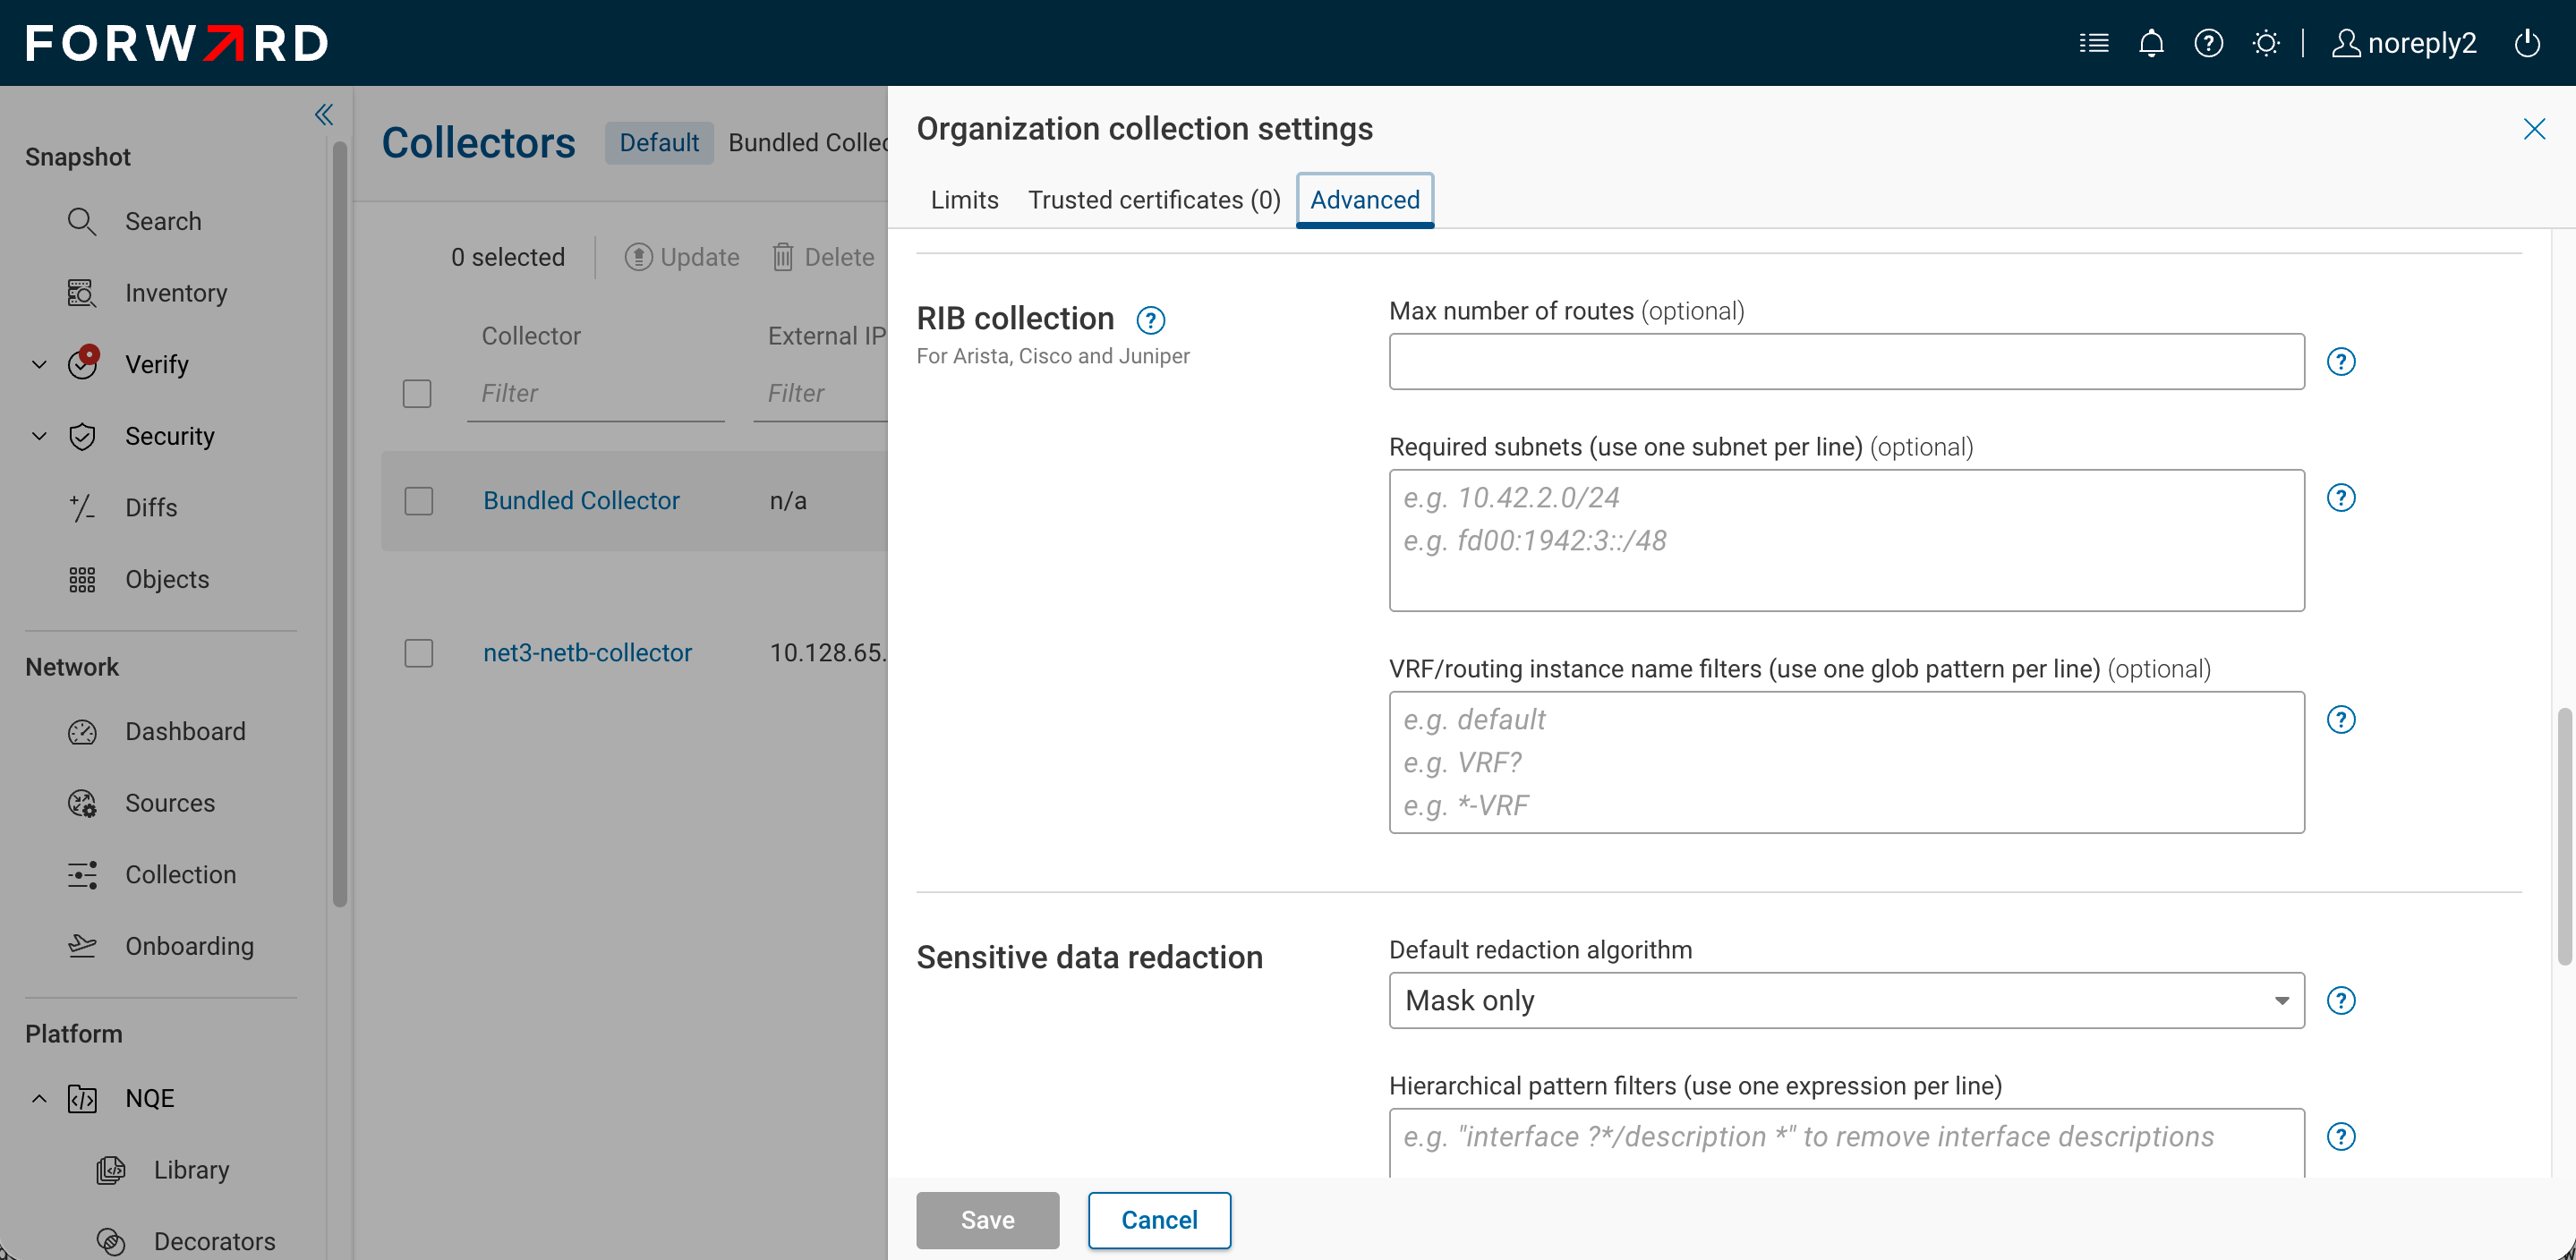
Task: Expand the Security submenu chevron
Action: click(x=39, y=436)
